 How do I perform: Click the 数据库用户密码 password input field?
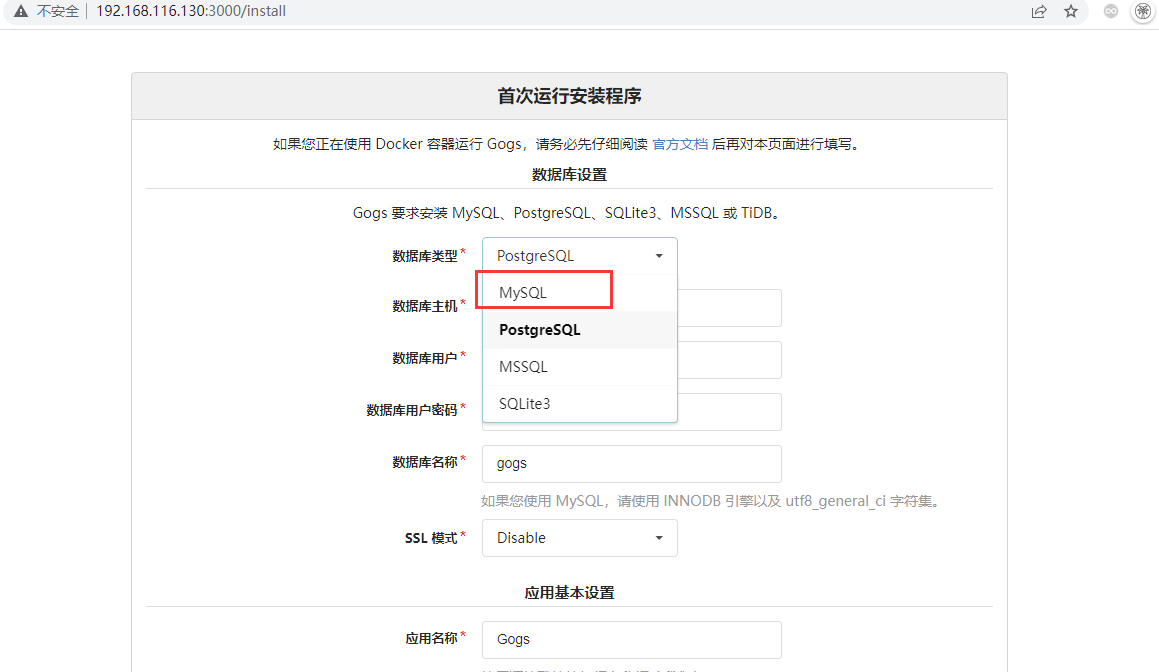pos(729,412)
